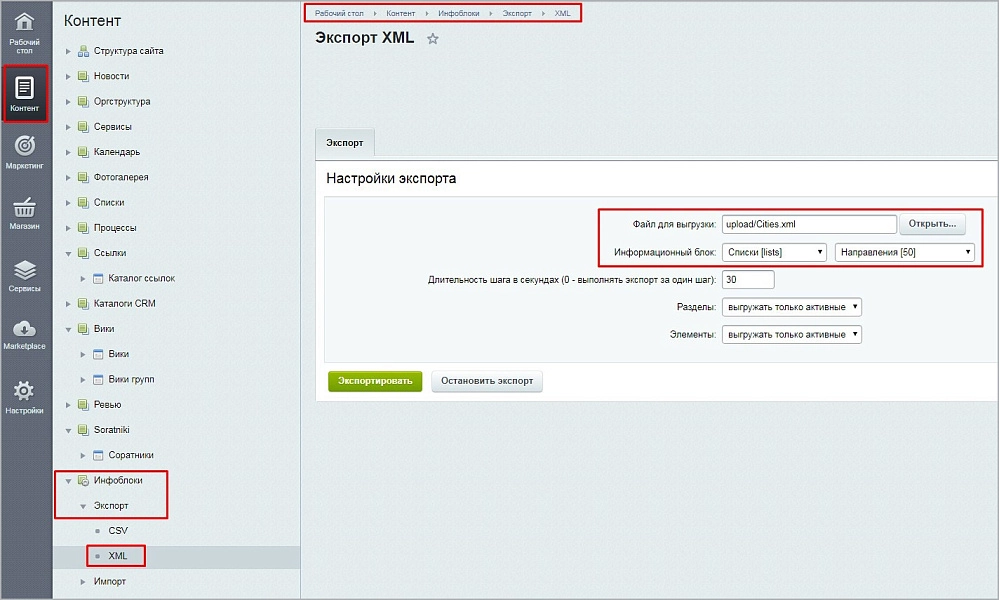Open the Направления [50] infoblock dropdown
The height and width of the screenshot is (600, 999).
coord(905,252)
